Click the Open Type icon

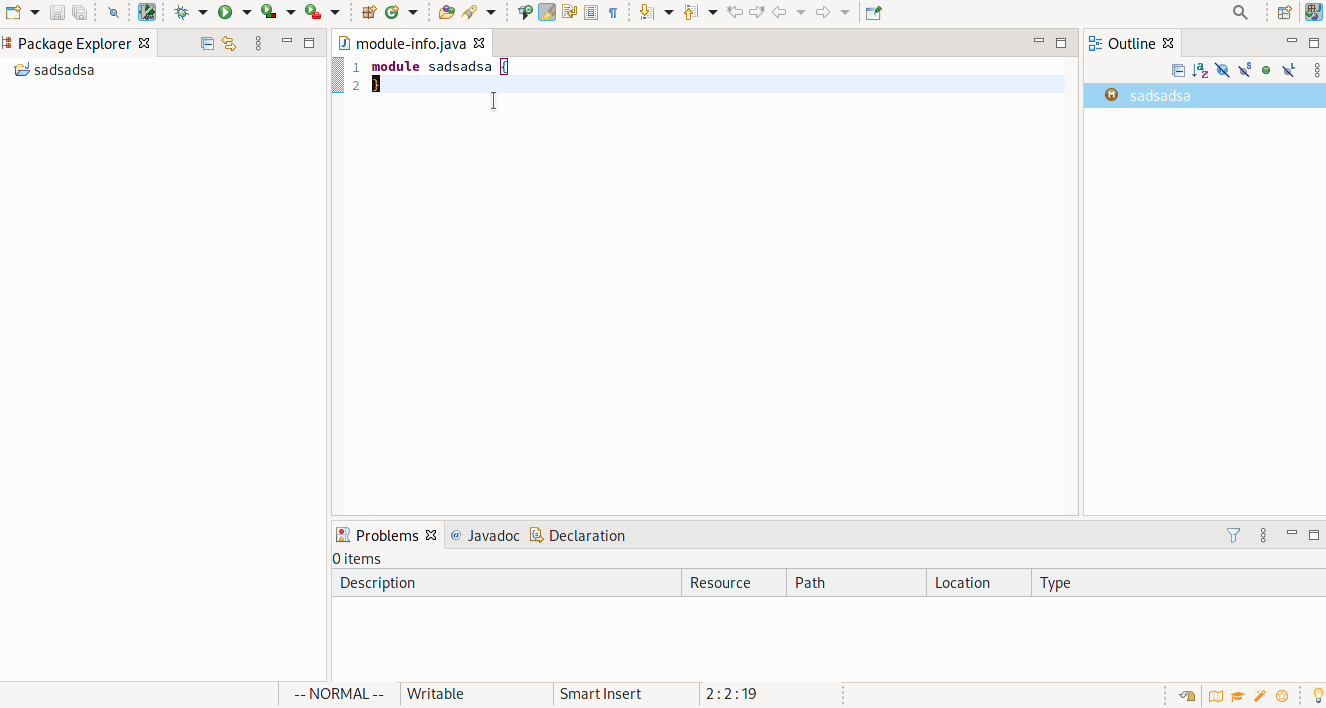click(447, 12)
